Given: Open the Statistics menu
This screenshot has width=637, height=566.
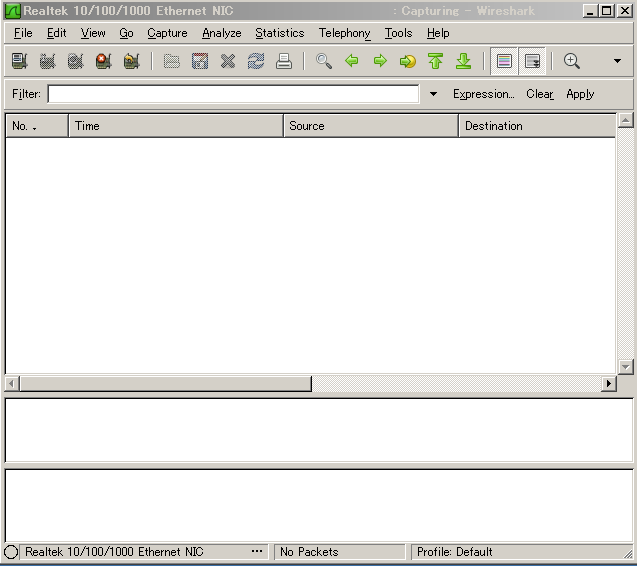Looking at the screenshot, I should tap(280, 33).
